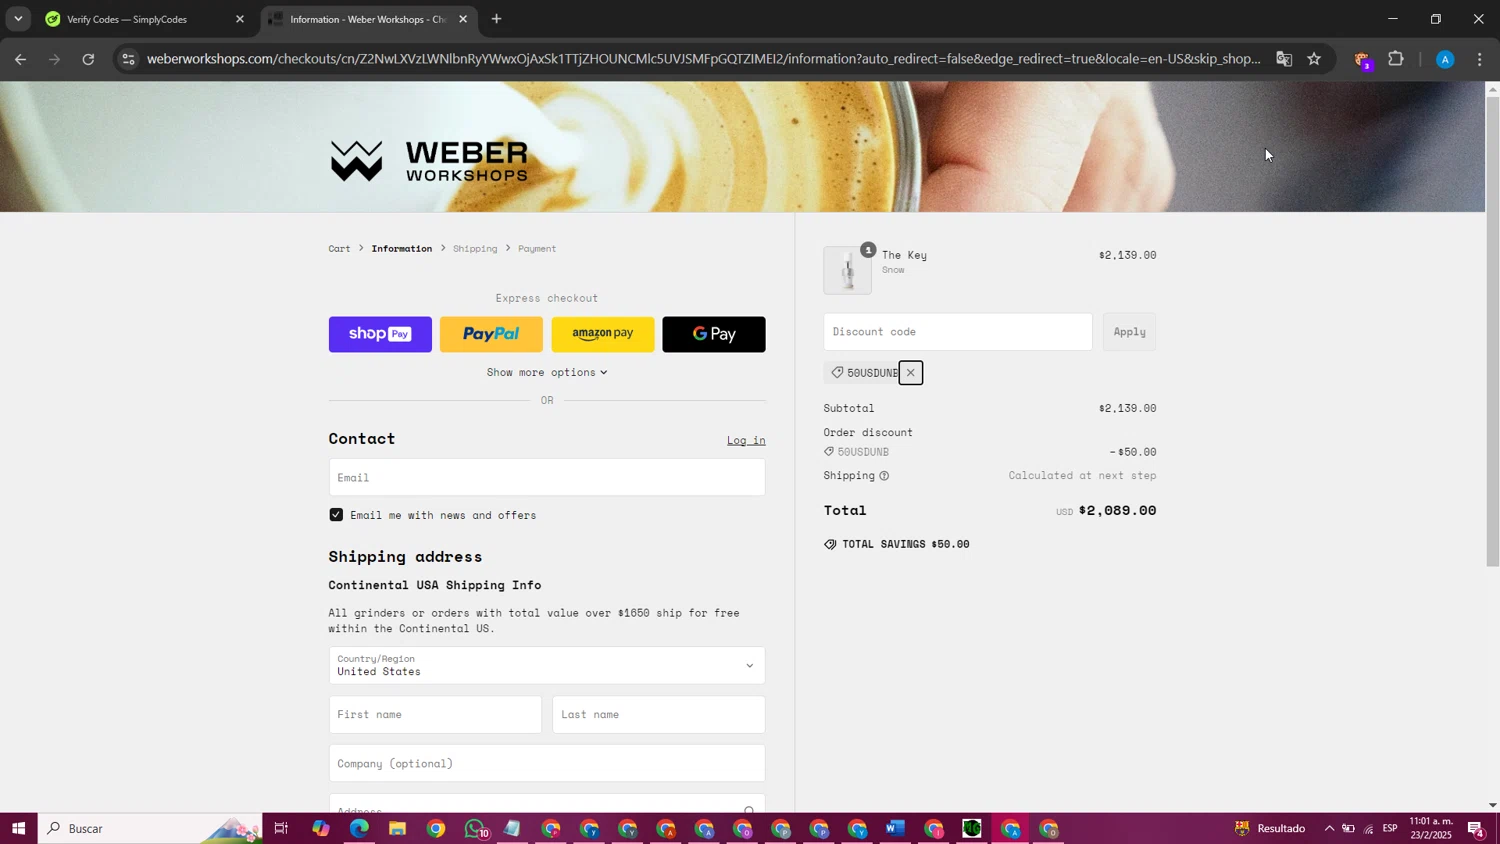
Task: Click the taskbar Buscar search box
Action: pos(150,828)
